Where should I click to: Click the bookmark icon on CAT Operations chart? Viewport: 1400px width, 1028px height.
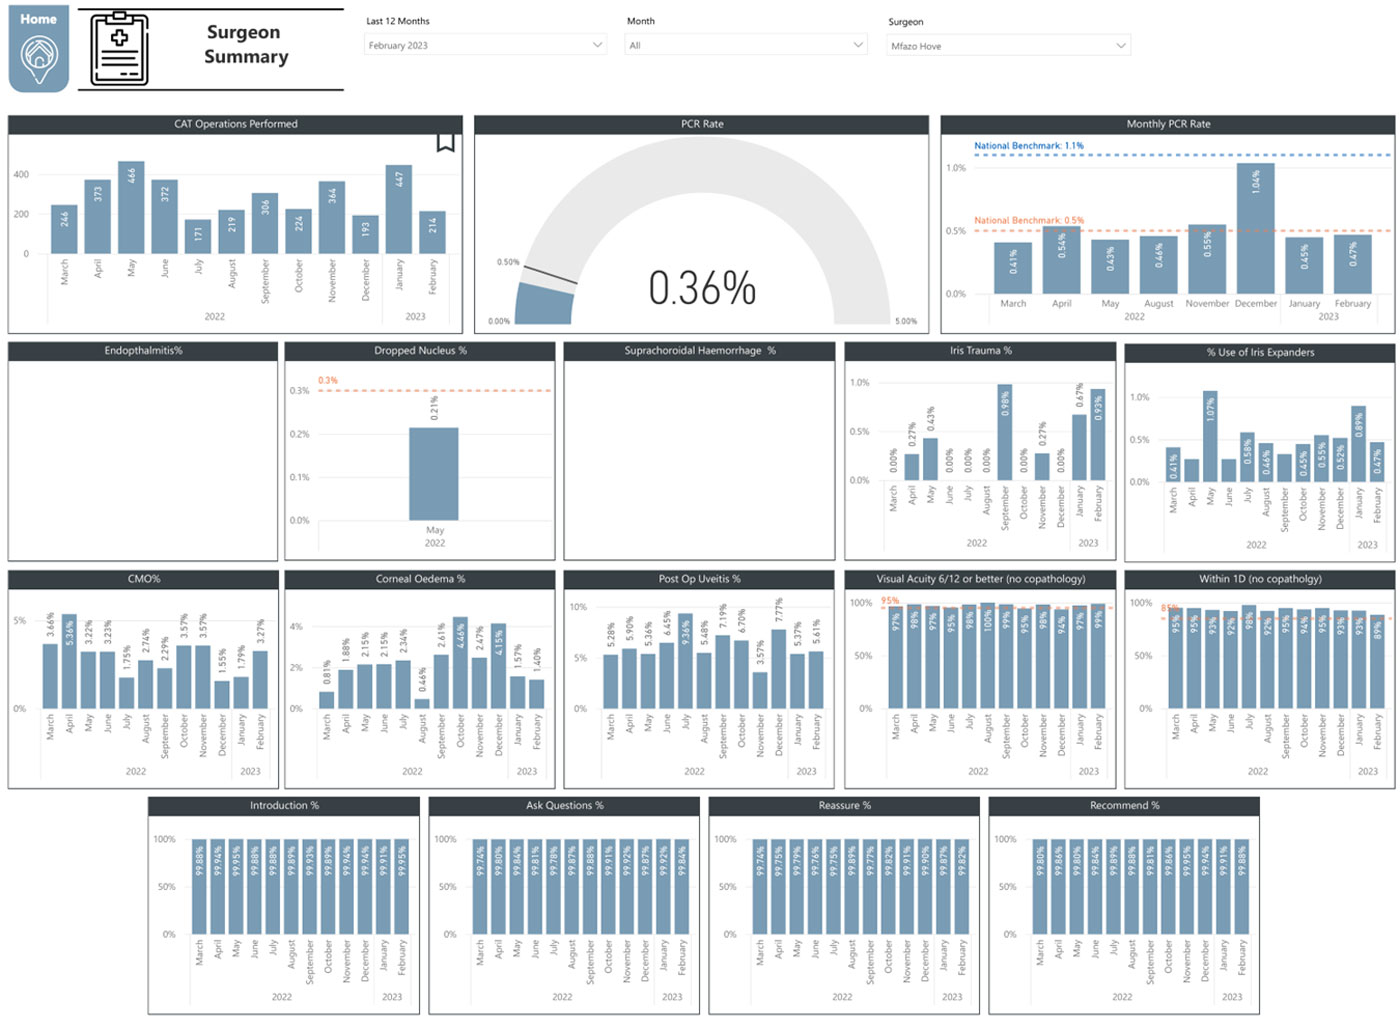[445, 143]
